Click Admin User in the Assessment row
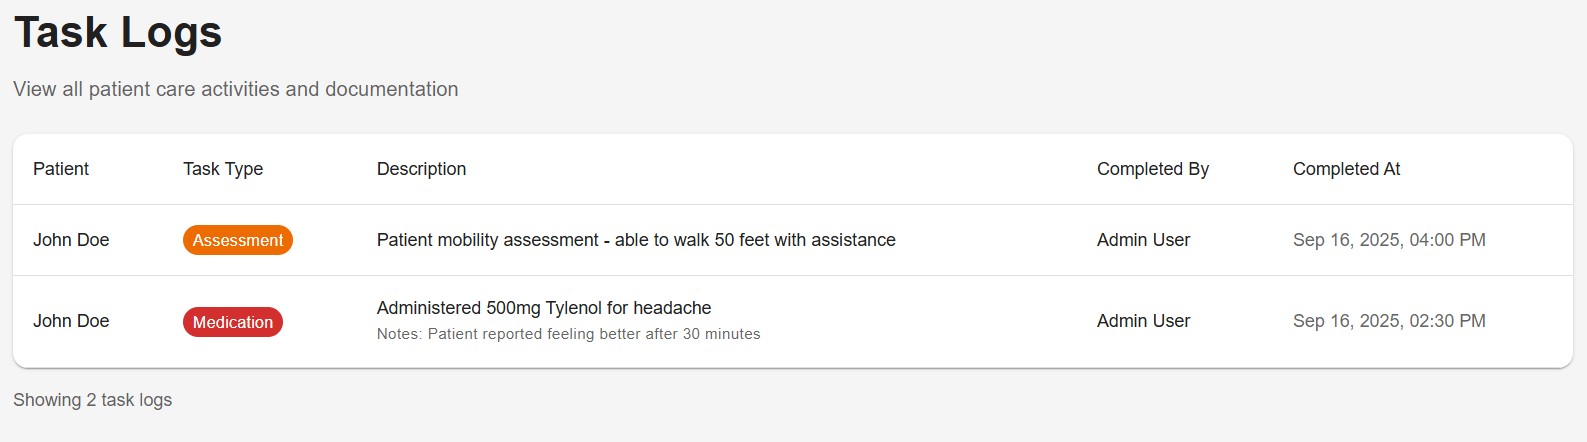Screen dimensions: 1587x442 [1143, 240]
